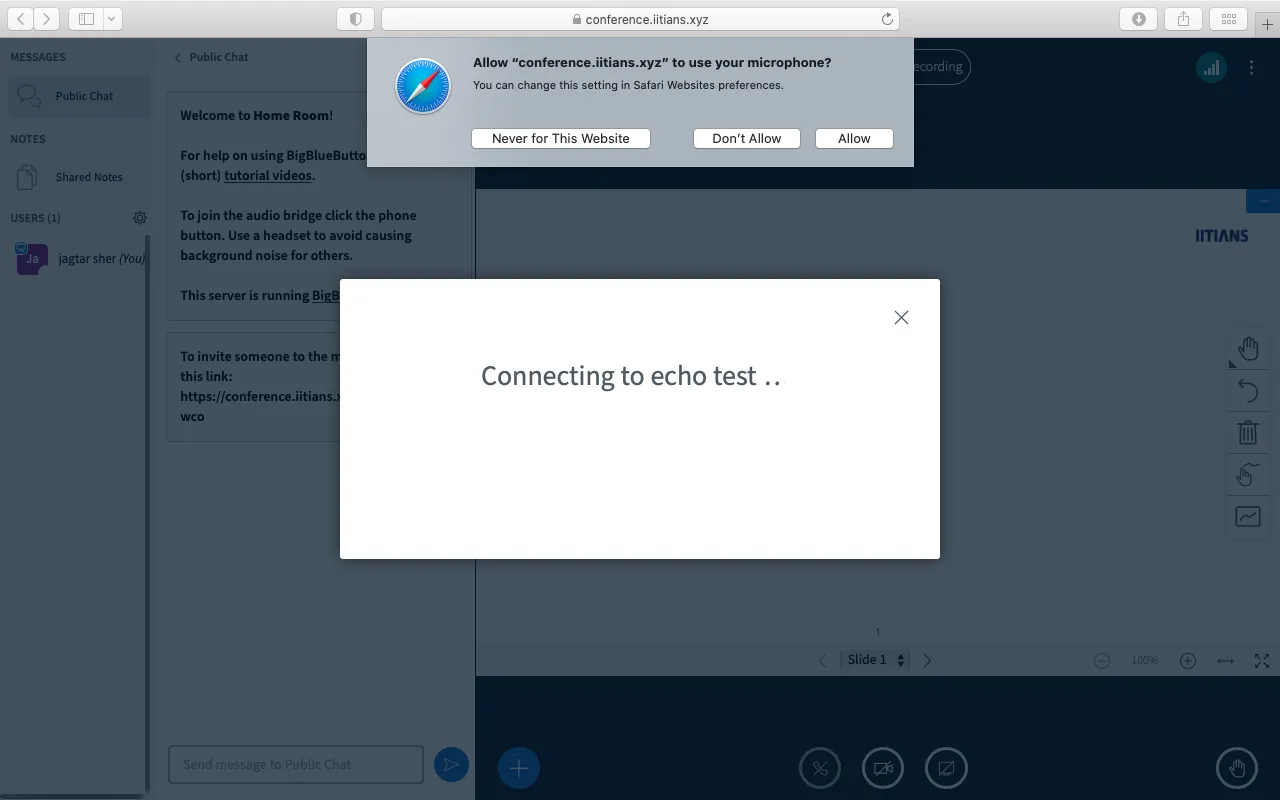The height and width of the screenshot is (800, 1280).
Task: Open the connection status signal icon
Action: pos(1212,67)
